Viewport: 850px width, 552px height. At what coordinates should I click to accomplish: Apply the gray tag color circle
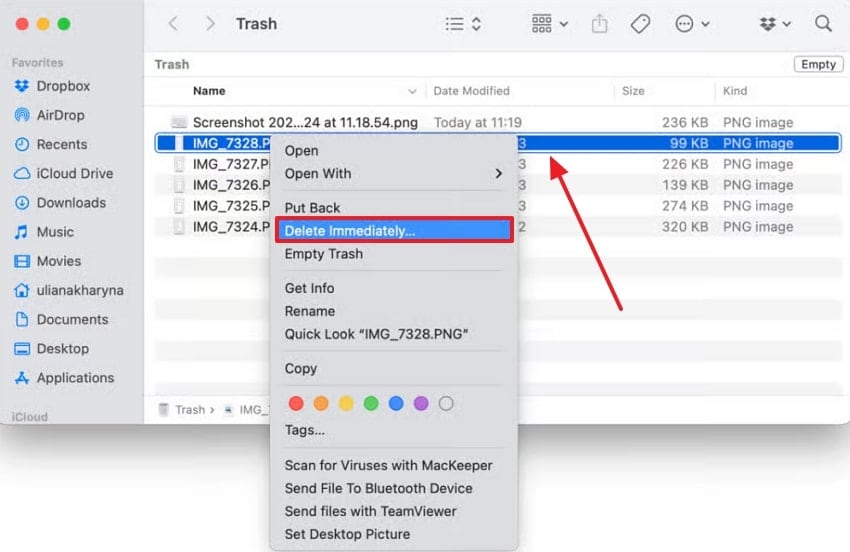point(446,403)
